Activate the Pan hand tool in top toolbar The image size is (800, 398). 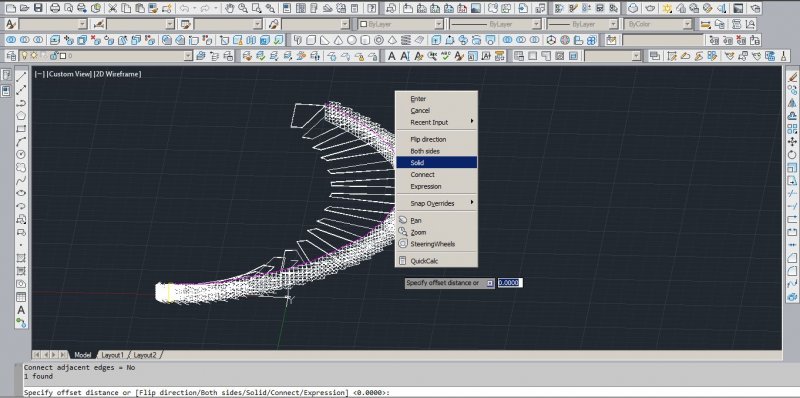point(230,8)
